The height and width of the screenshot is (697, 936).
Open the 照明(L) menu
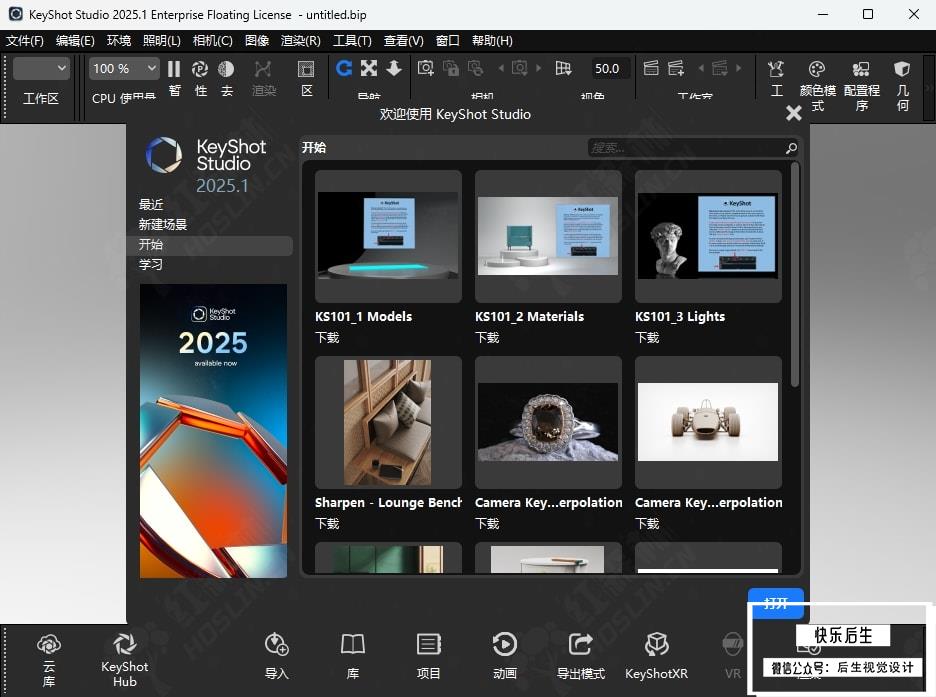162,41
